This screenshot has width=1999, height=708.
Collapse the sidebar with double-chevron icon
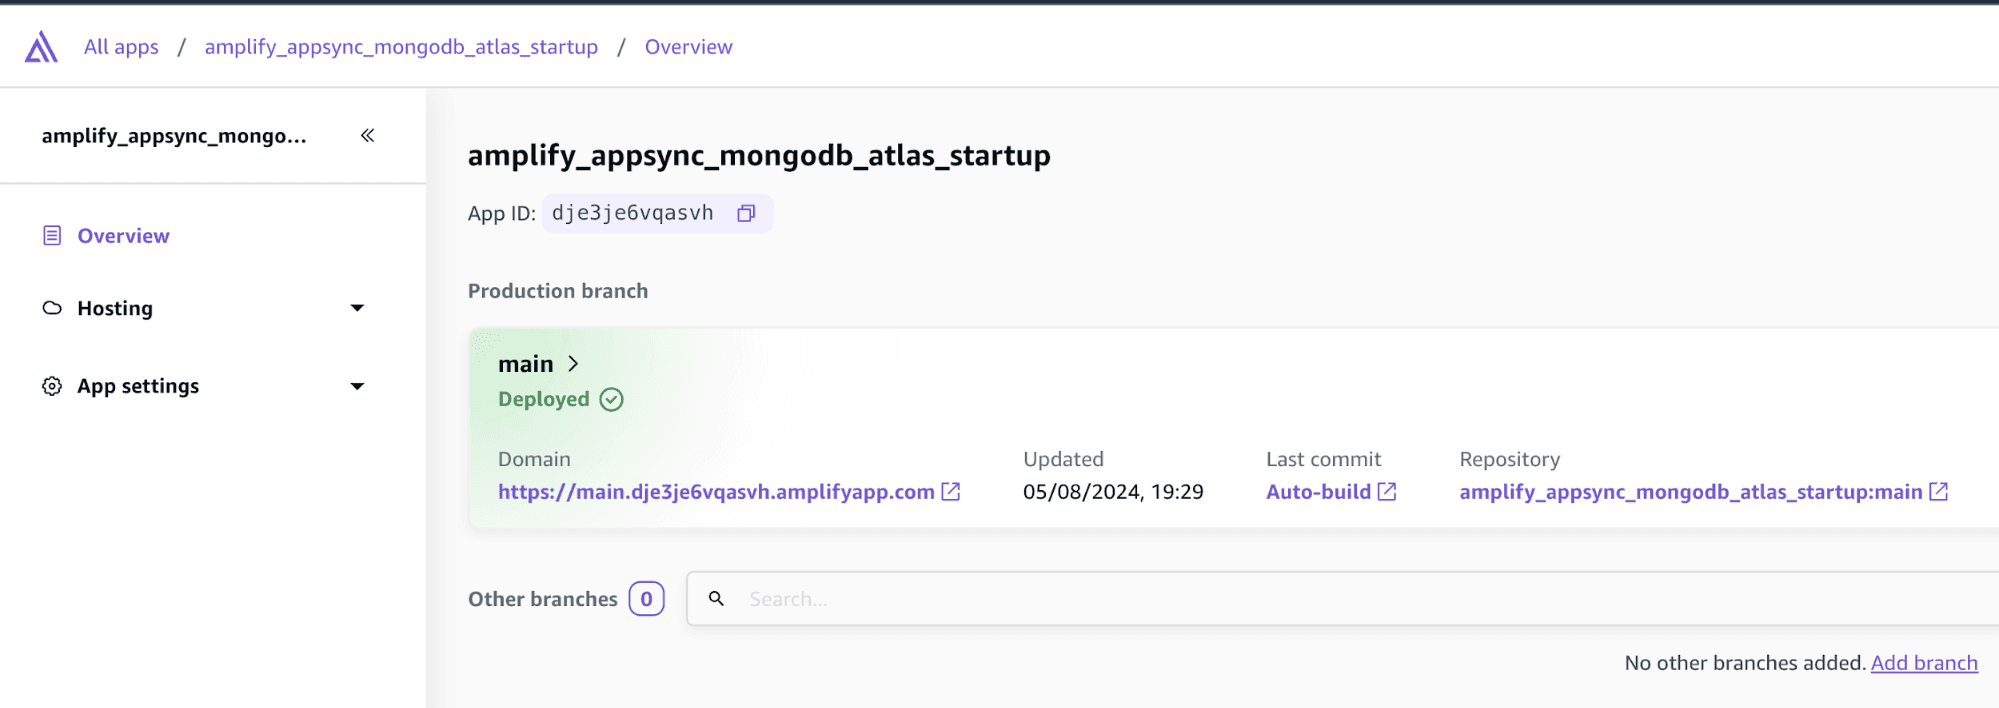pyautogui.click(x=367, y=135)
